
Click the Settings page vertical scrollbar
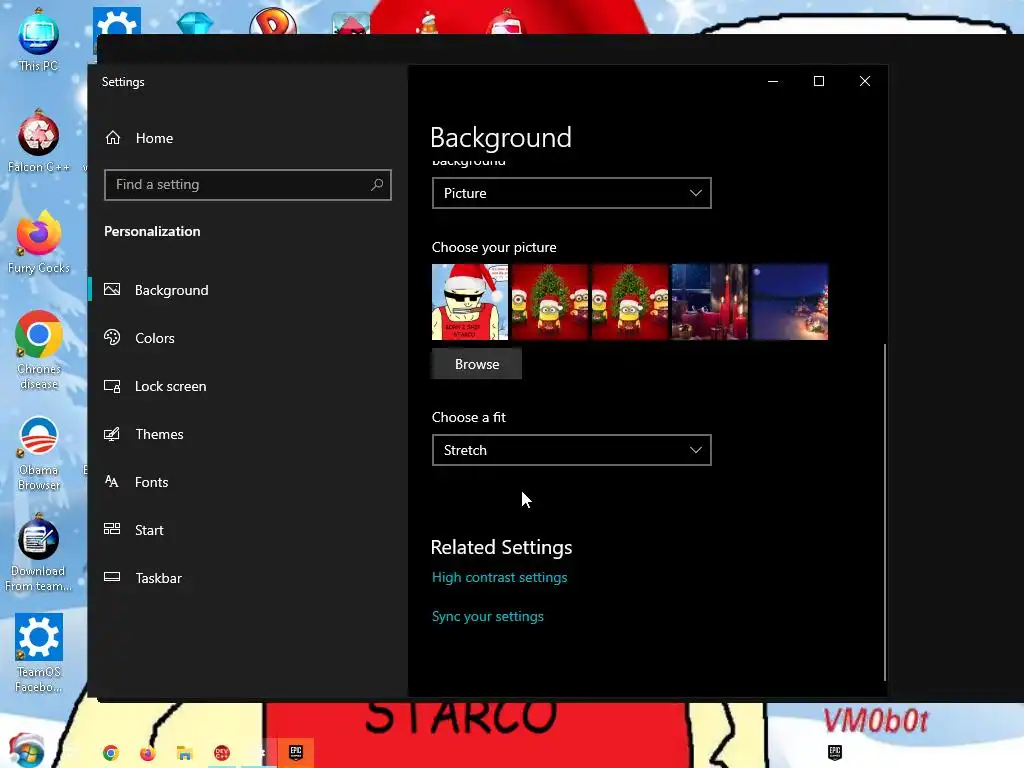coord(885,512)
